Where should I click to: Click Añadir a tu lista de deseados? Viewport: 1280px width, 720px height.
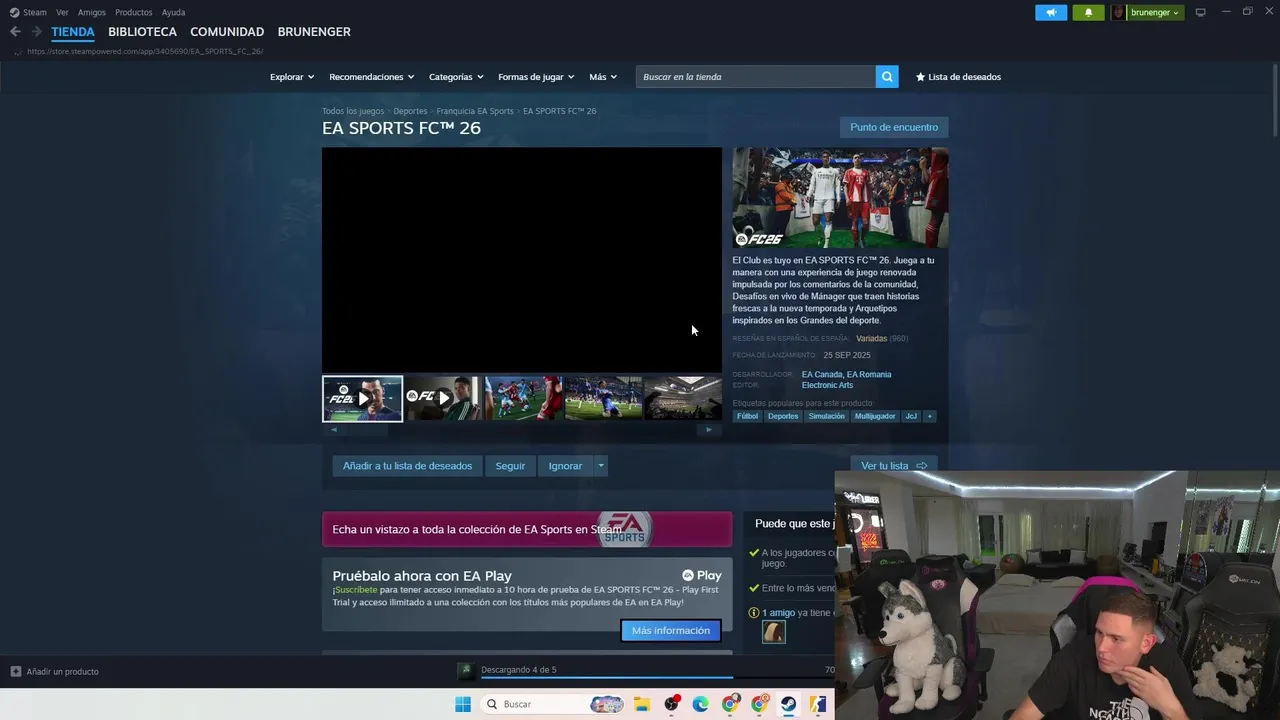(x=407, y=466)
